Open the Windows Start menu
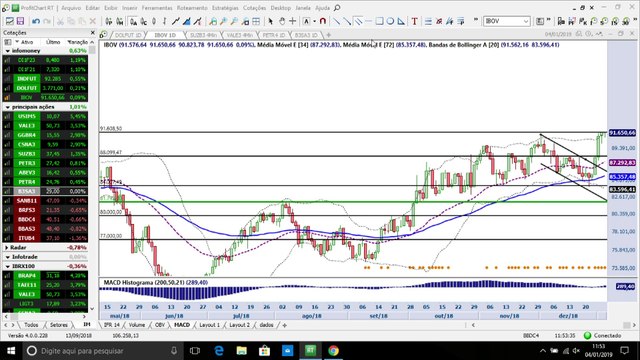This screenshot has height=360, width=640. (x=11, y=351)
